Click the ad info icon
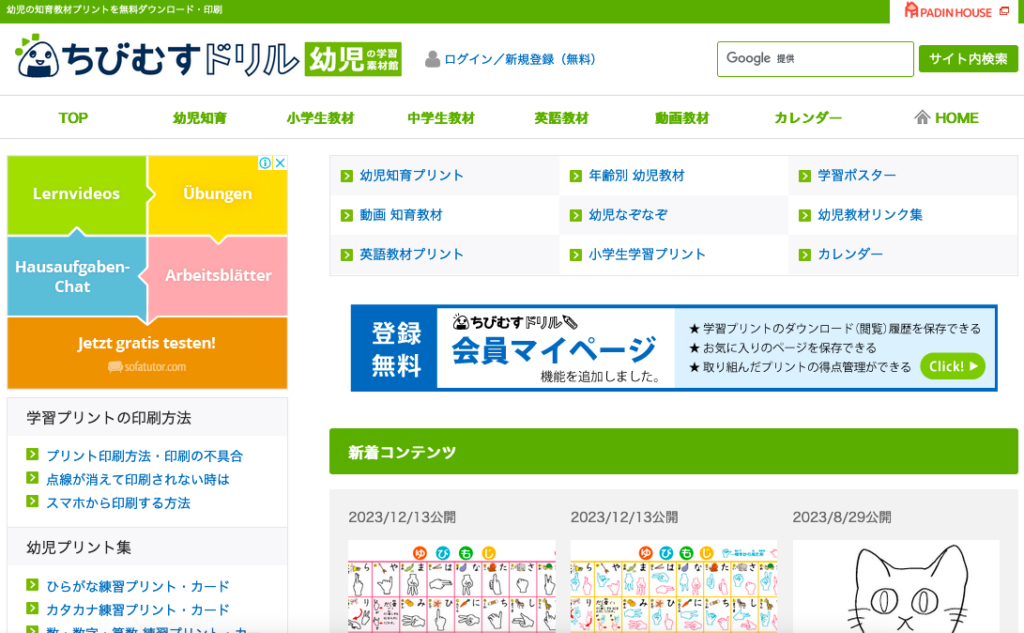Screen dimensions: 1024x633 tap(265, 163)
